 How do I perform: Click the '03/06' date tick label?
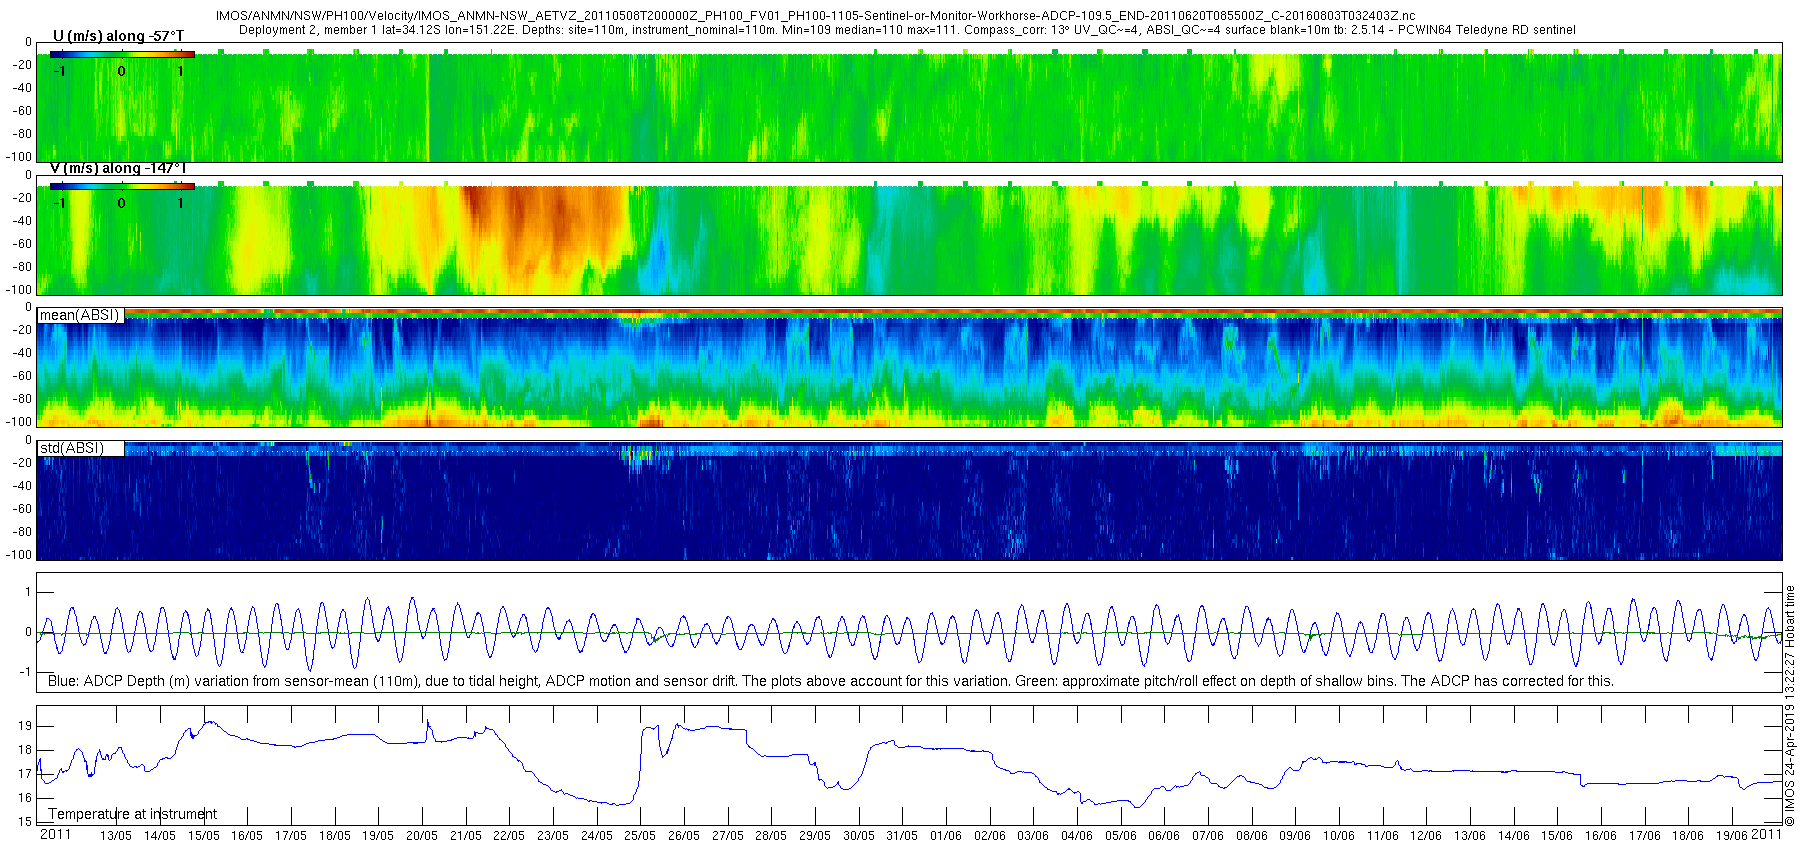1033,836
